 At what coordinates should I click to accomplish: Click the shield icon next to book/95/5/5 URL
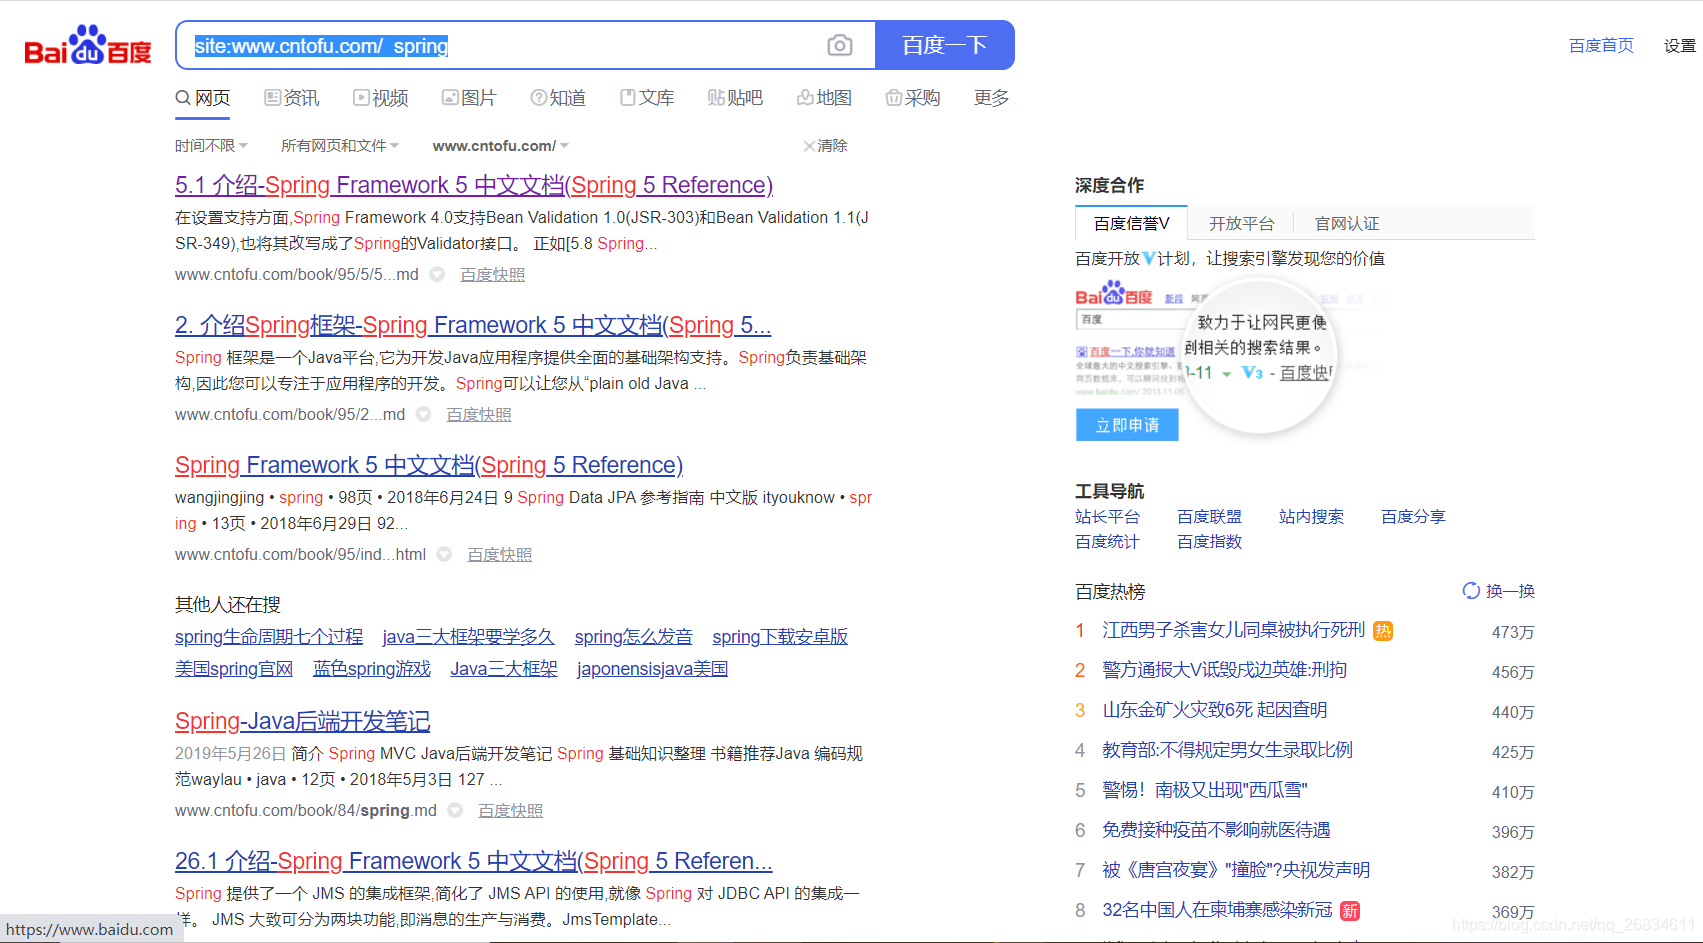437,274
